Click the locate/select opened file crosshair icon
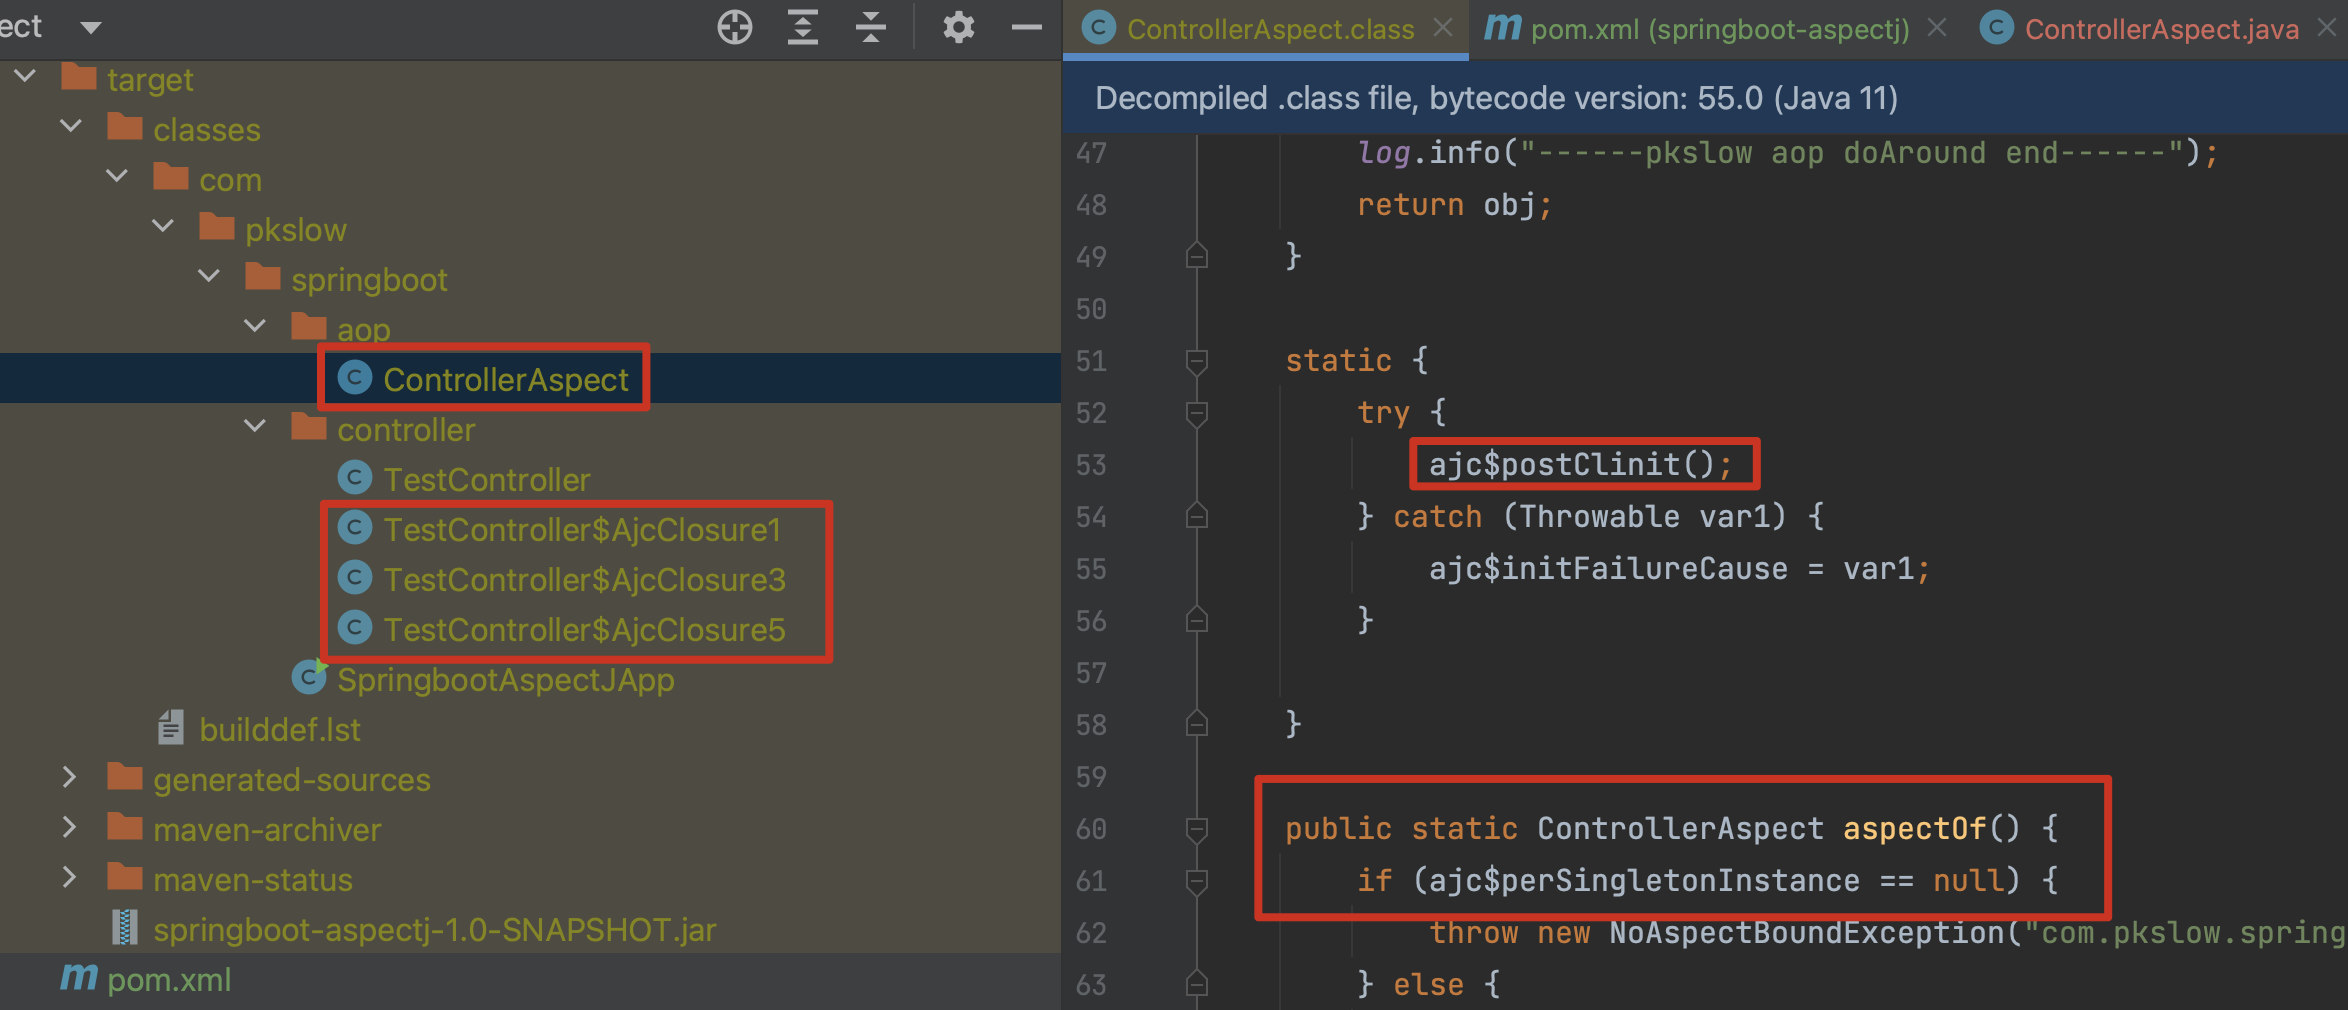 pyautogui.click(x=734, y=27)
